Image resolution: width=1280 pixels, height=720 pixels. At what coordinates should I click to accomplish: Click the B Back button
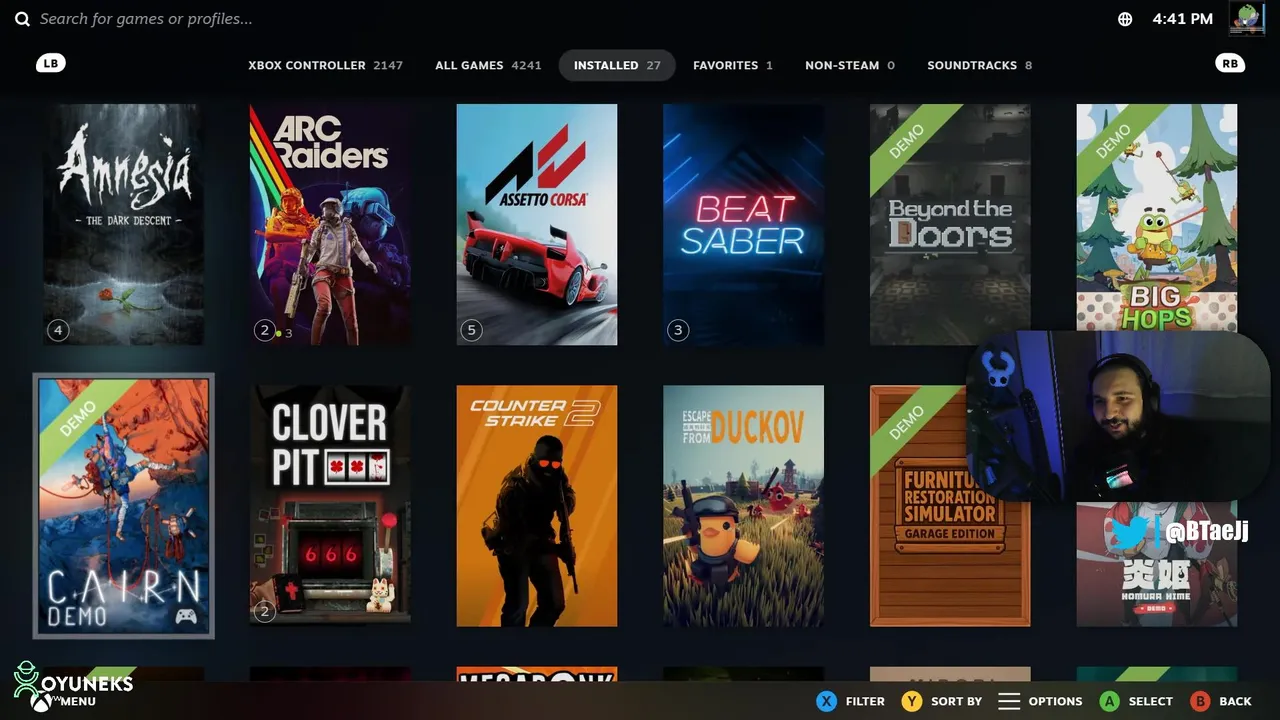point(1221,701)
